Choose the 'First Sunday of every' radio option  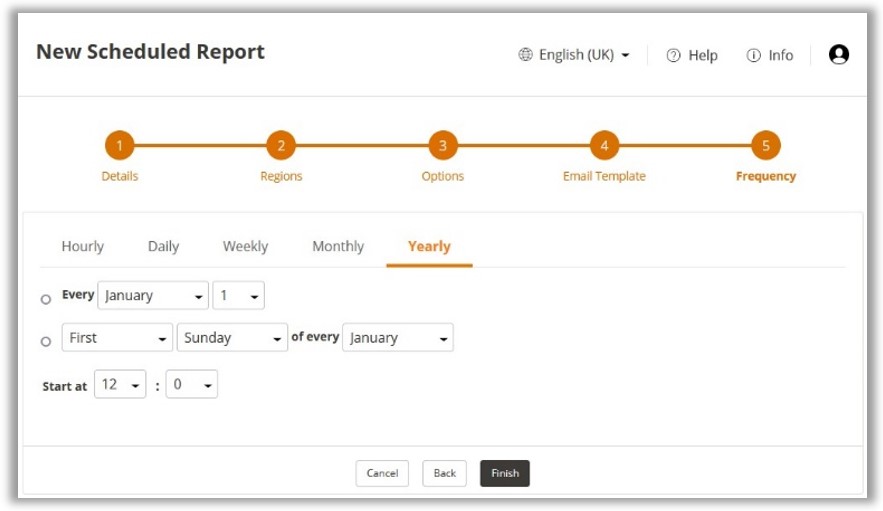click(46, 342)
